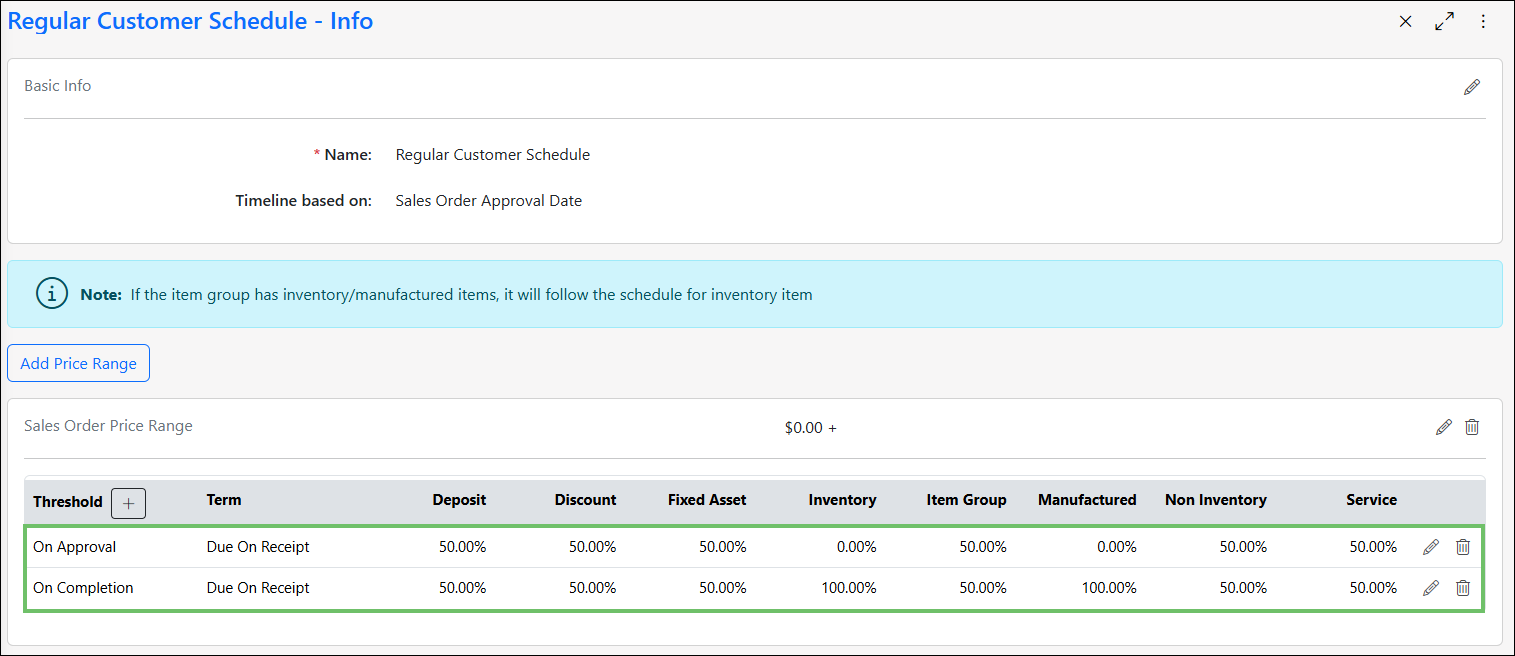Close the Regular Customer Schedule panel
This screenshot has height=656, width=1515.
point(1405,21)
